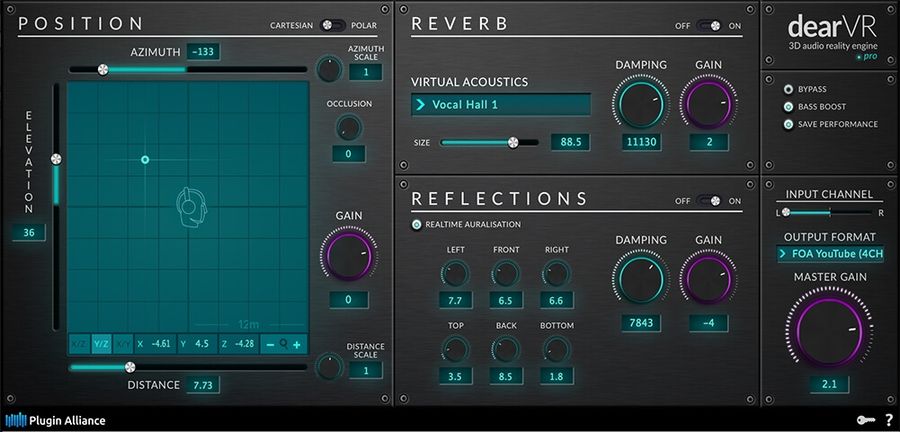Screen dimensions: 900x432
Task: Click the Master Gain knob
Action: click(829, 330)
